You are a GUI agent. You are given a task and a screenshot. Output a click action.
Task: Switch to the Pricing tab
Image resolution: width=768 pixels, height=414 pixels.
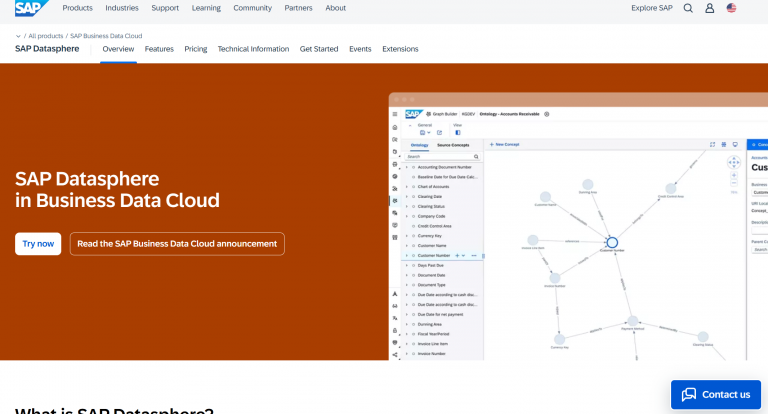[x=196, y=49]
